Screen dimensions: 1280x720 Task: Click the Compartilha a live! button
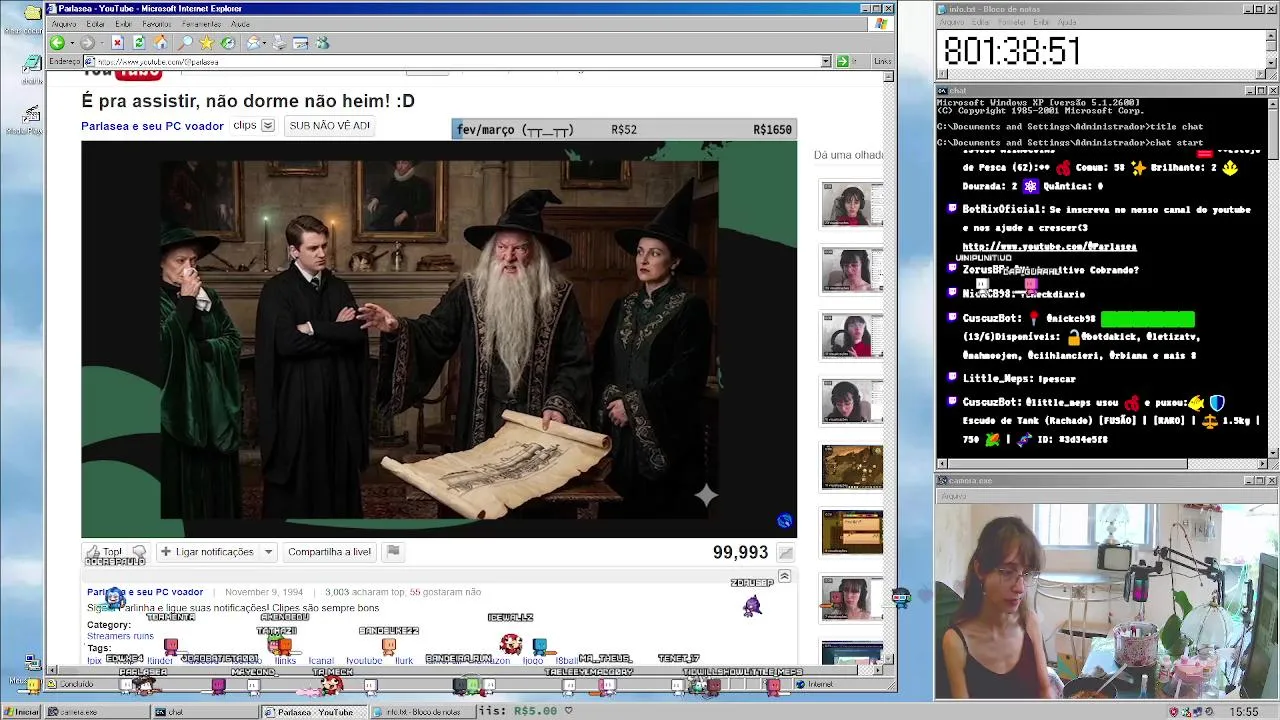coord(329,552)
